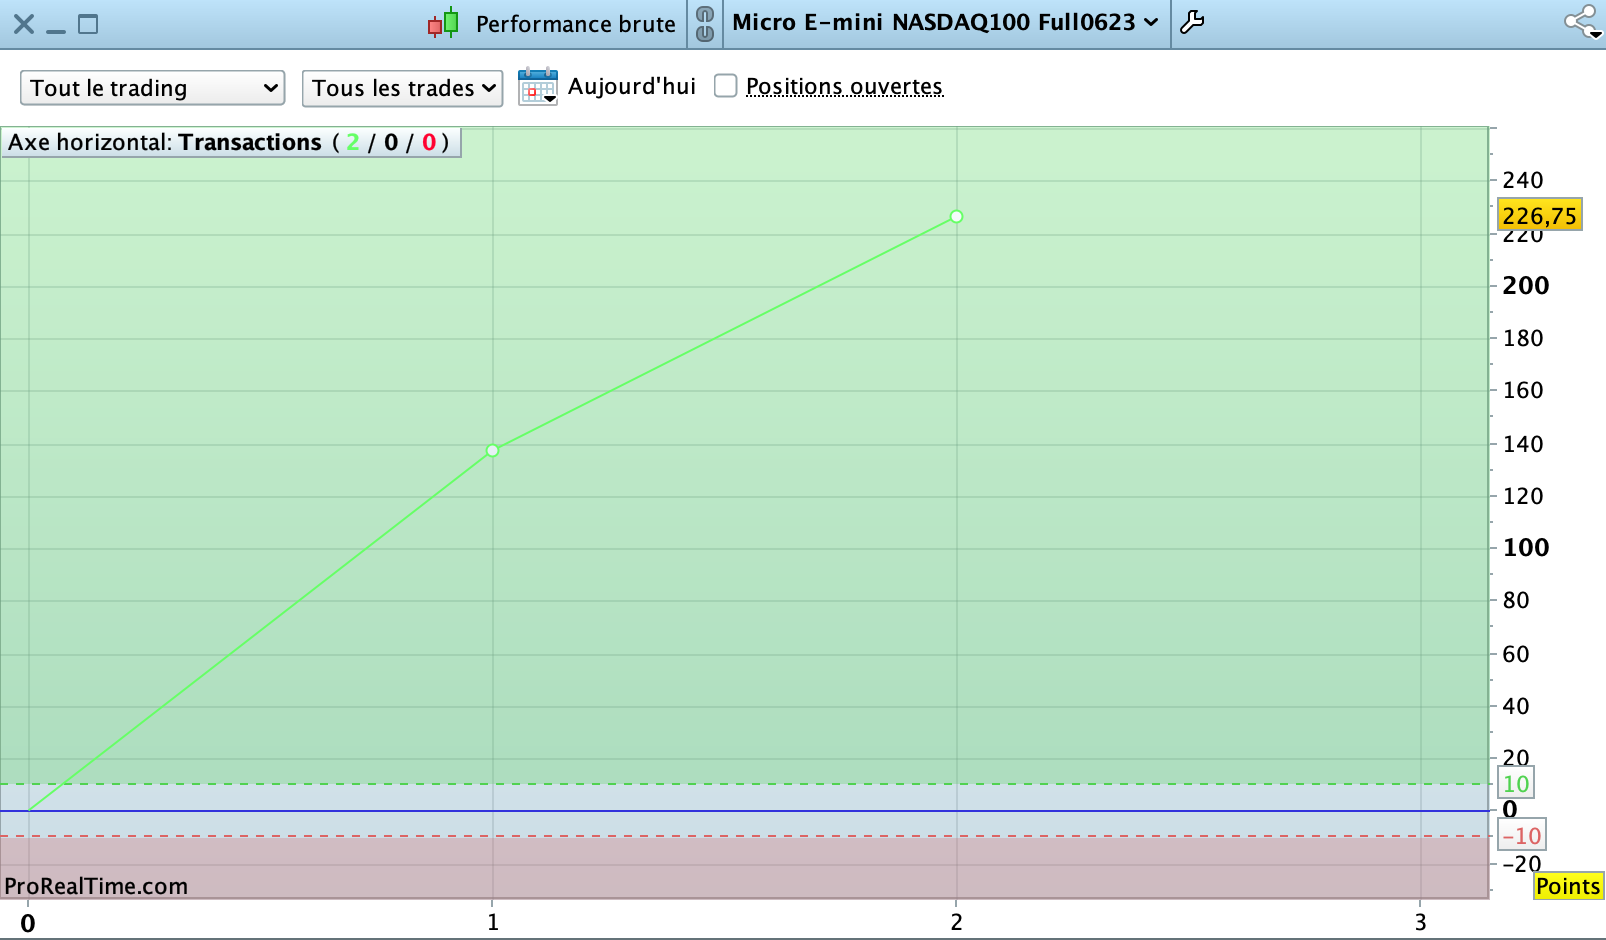This screenshot has height=940, width=1606.
Task: Click the yellow Points unit label
Action: coord(1568,886)
